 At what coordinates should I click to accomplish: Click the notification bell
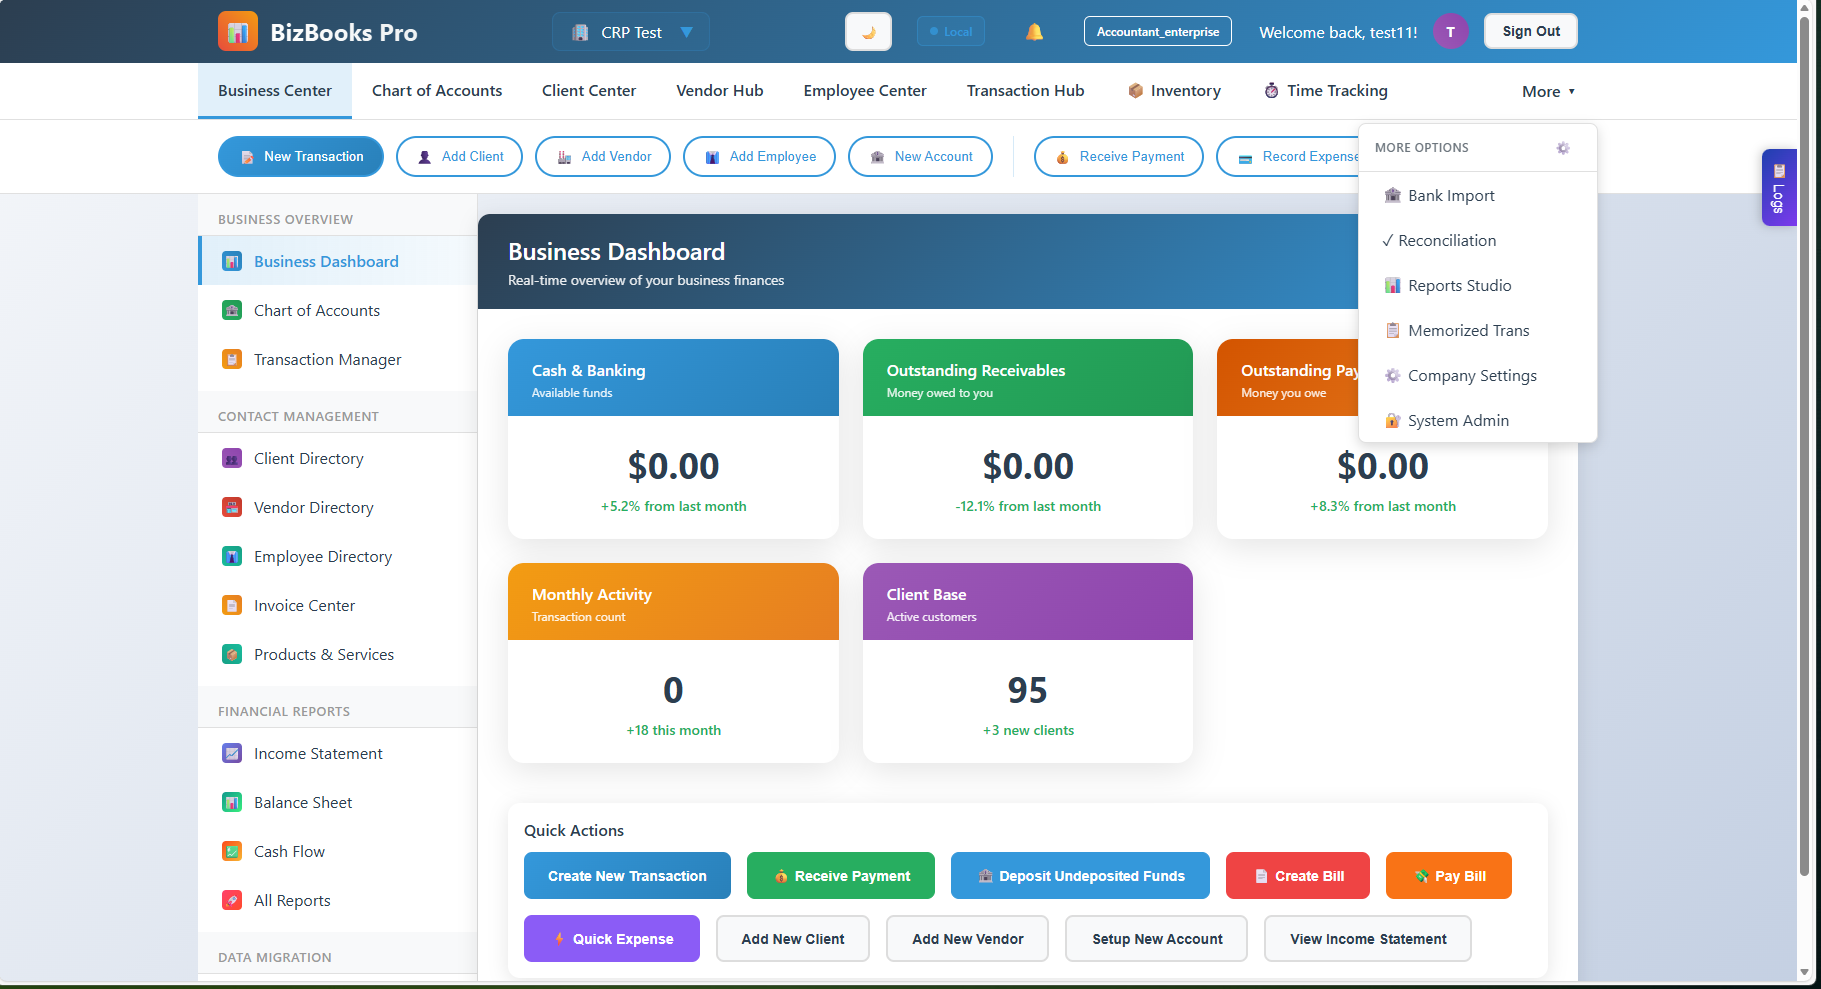click(x=1034, y=31)
